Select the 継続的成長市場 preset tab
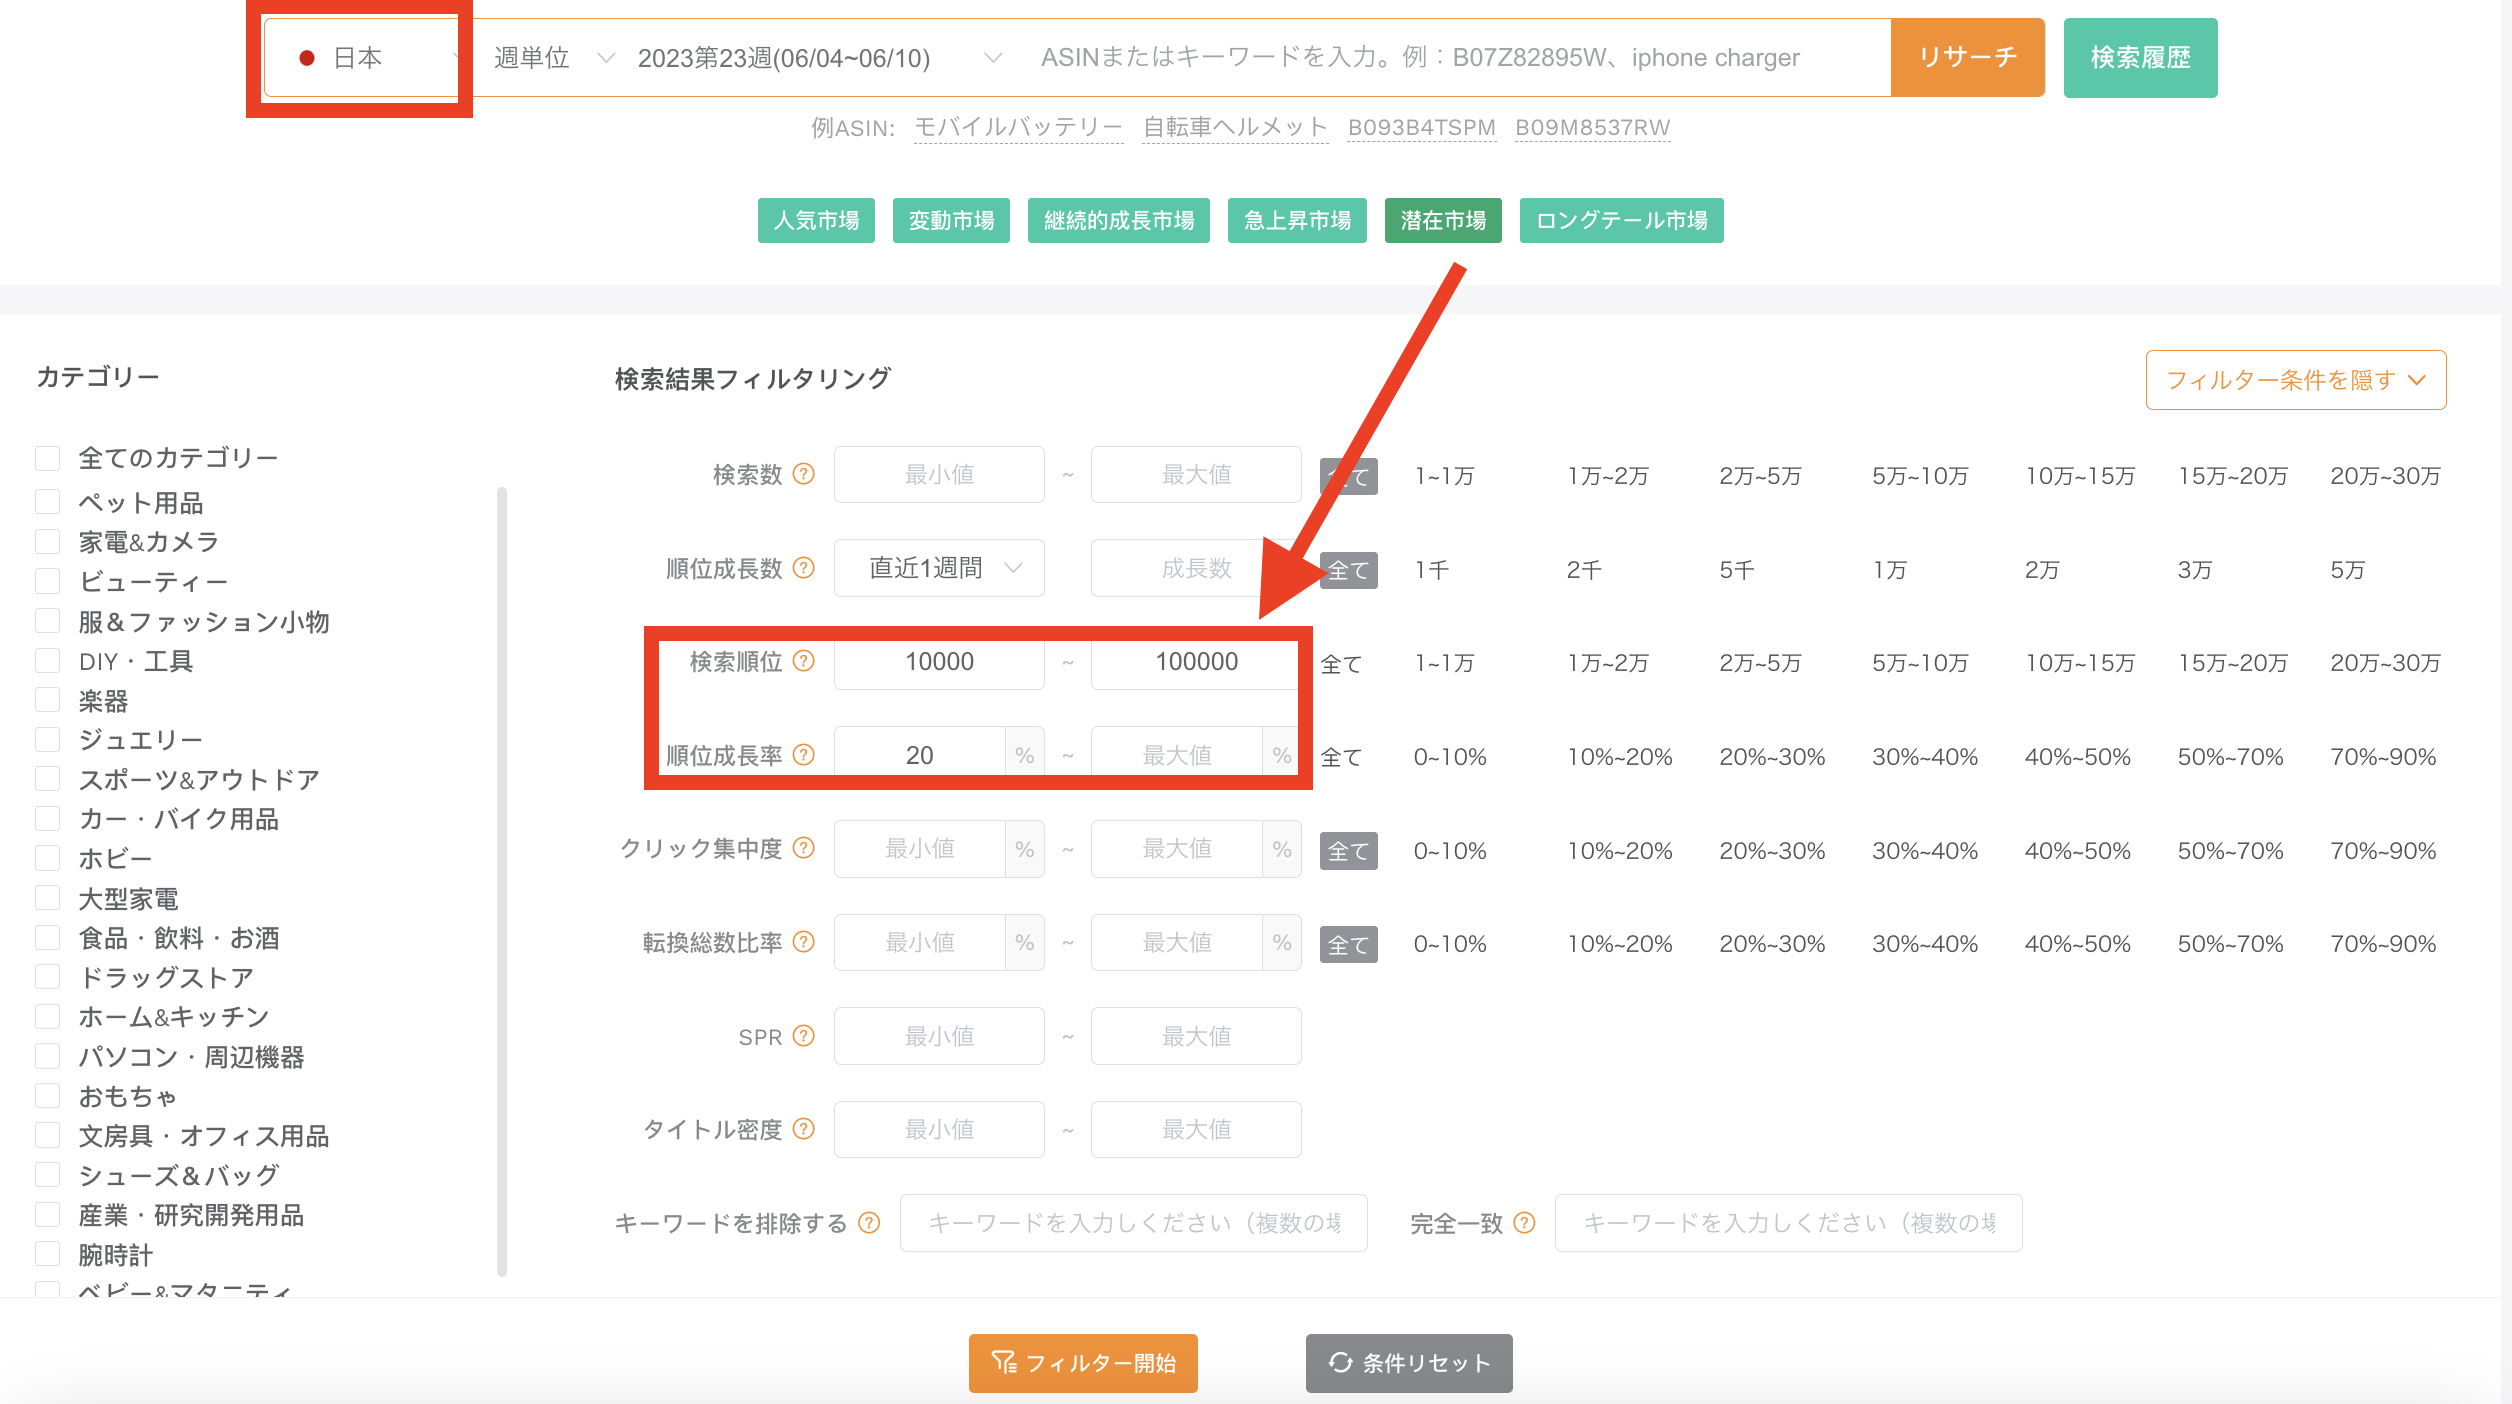 pos(1119,220)
